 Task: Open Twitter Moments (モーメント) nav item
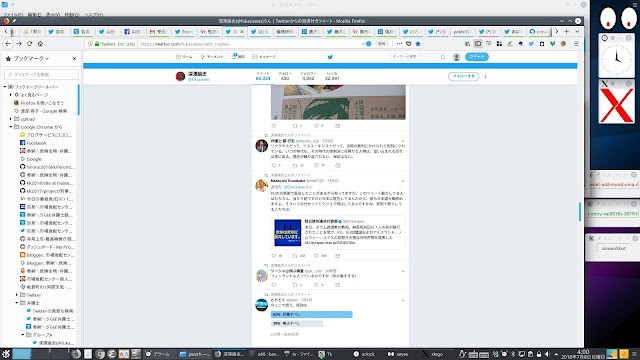click(211, 57)
